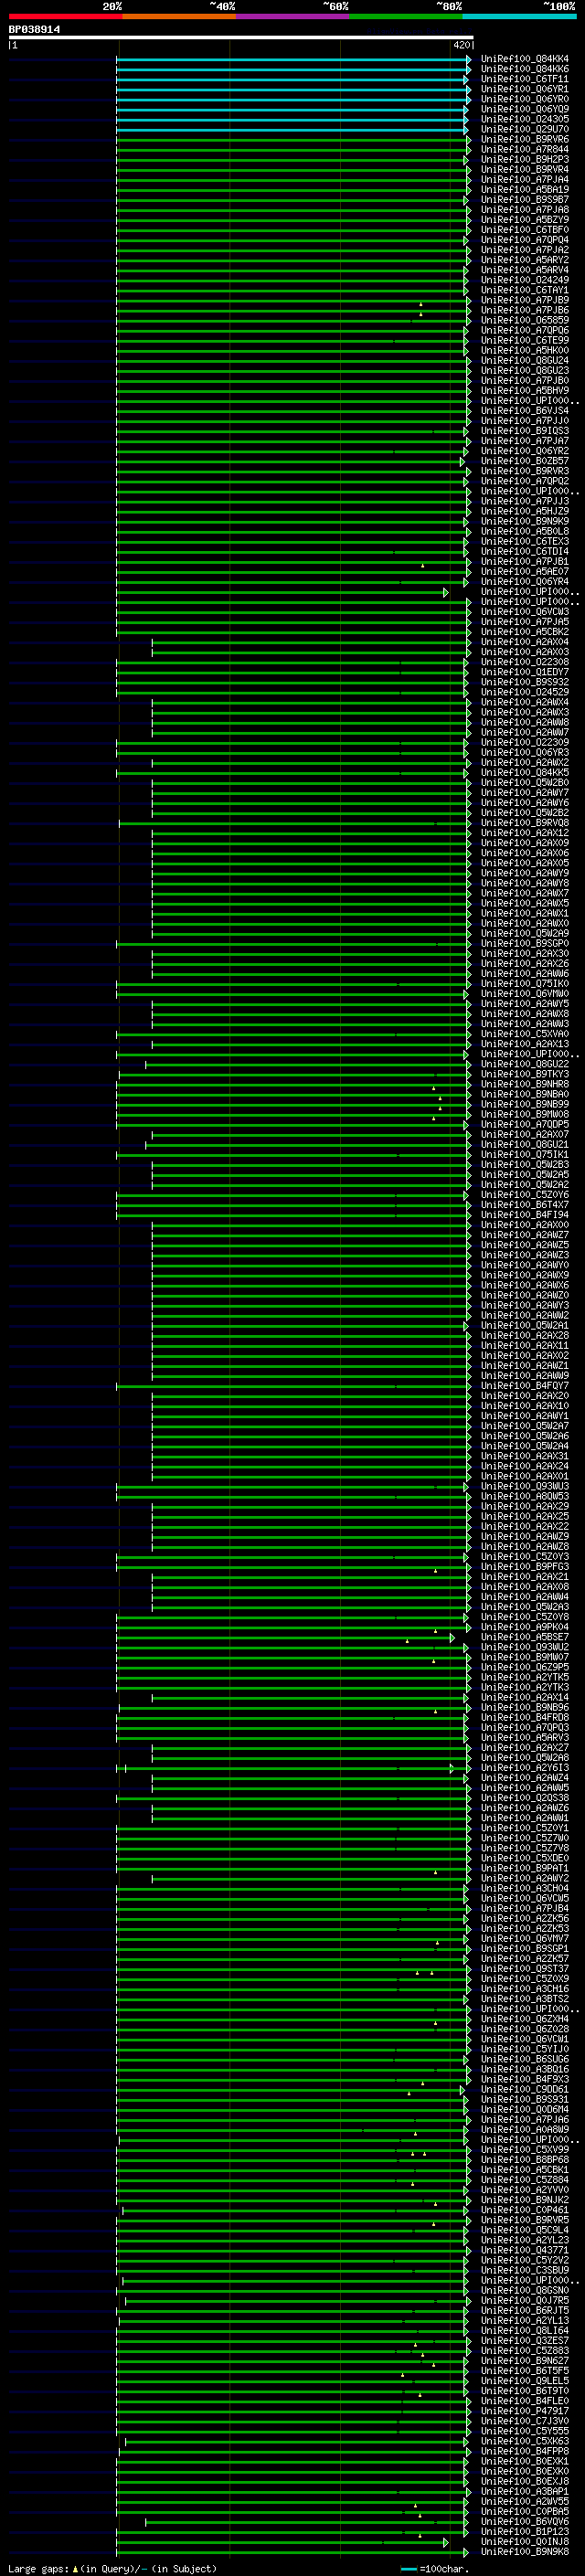This screenshot has width=585, height=2576.
Task: Open hit UniRef100_O22308
Action: (525, 662)
